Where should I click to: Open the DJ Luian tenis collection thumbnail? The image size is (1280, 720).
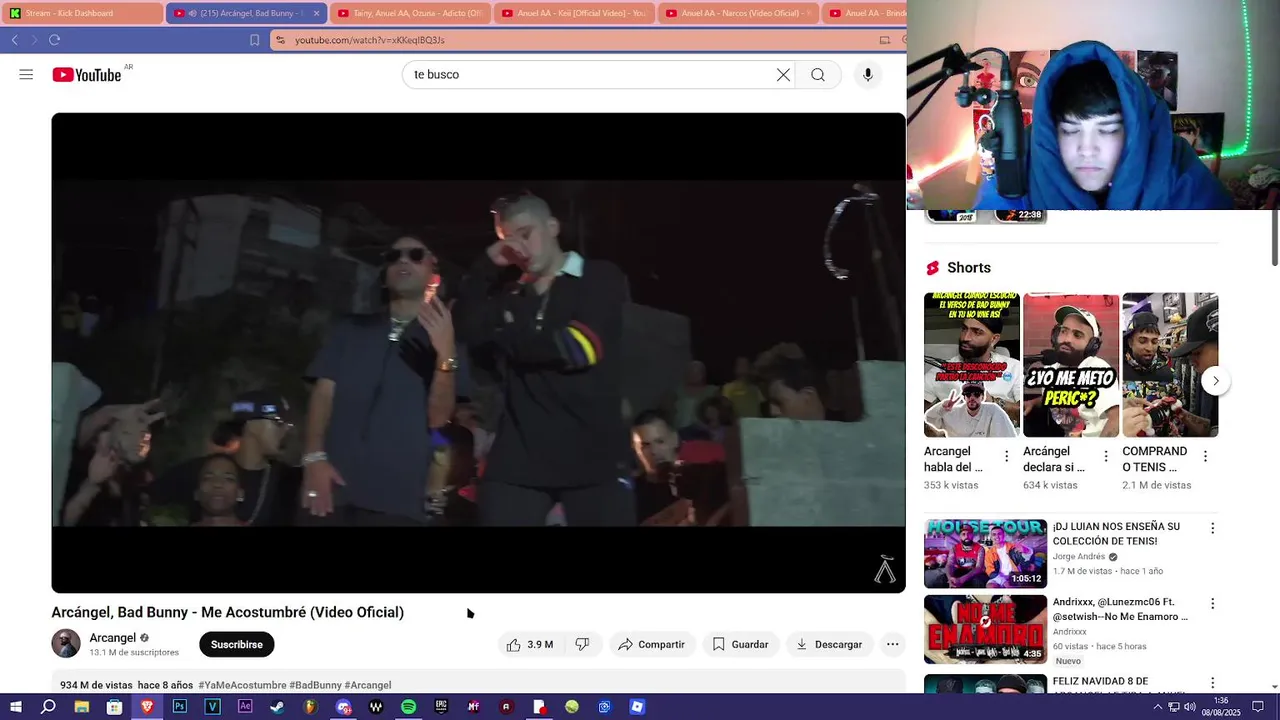pos(985,553)
